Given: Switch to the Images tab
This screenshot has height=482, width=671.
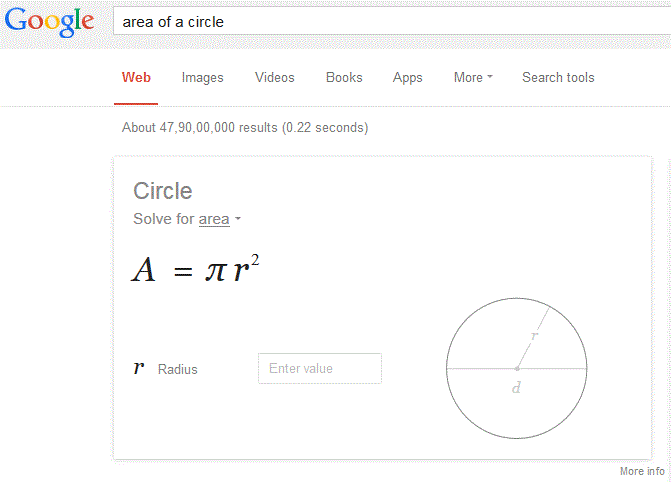Looking at the screenshot, I should [202, 77].
